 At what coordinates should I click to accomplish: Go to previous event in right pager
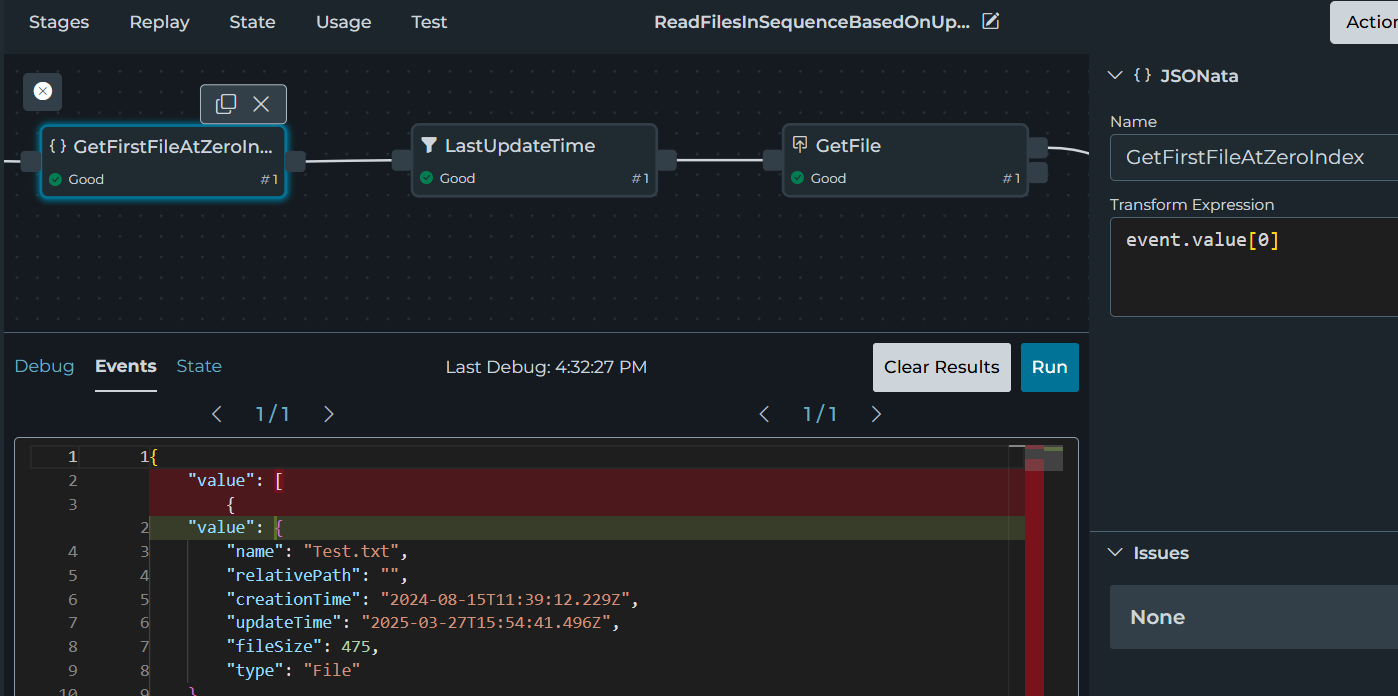point(764,414)
